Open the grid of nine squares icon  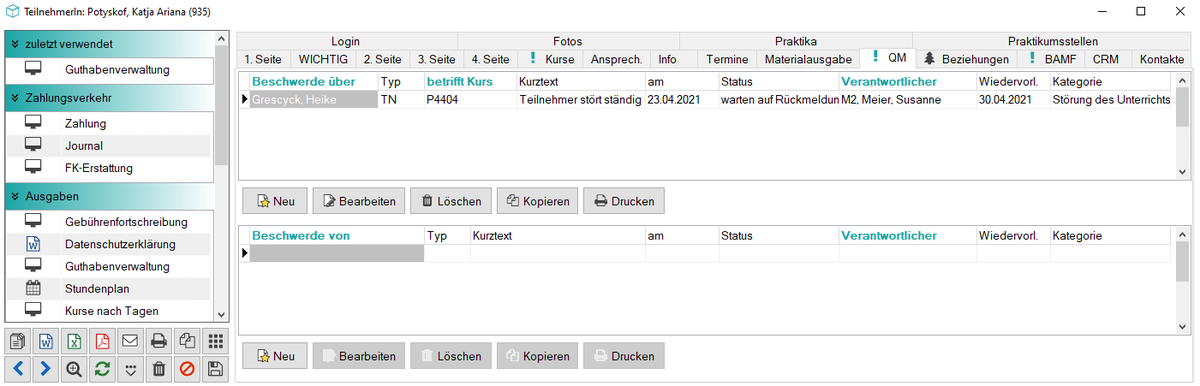pos(214,341)
